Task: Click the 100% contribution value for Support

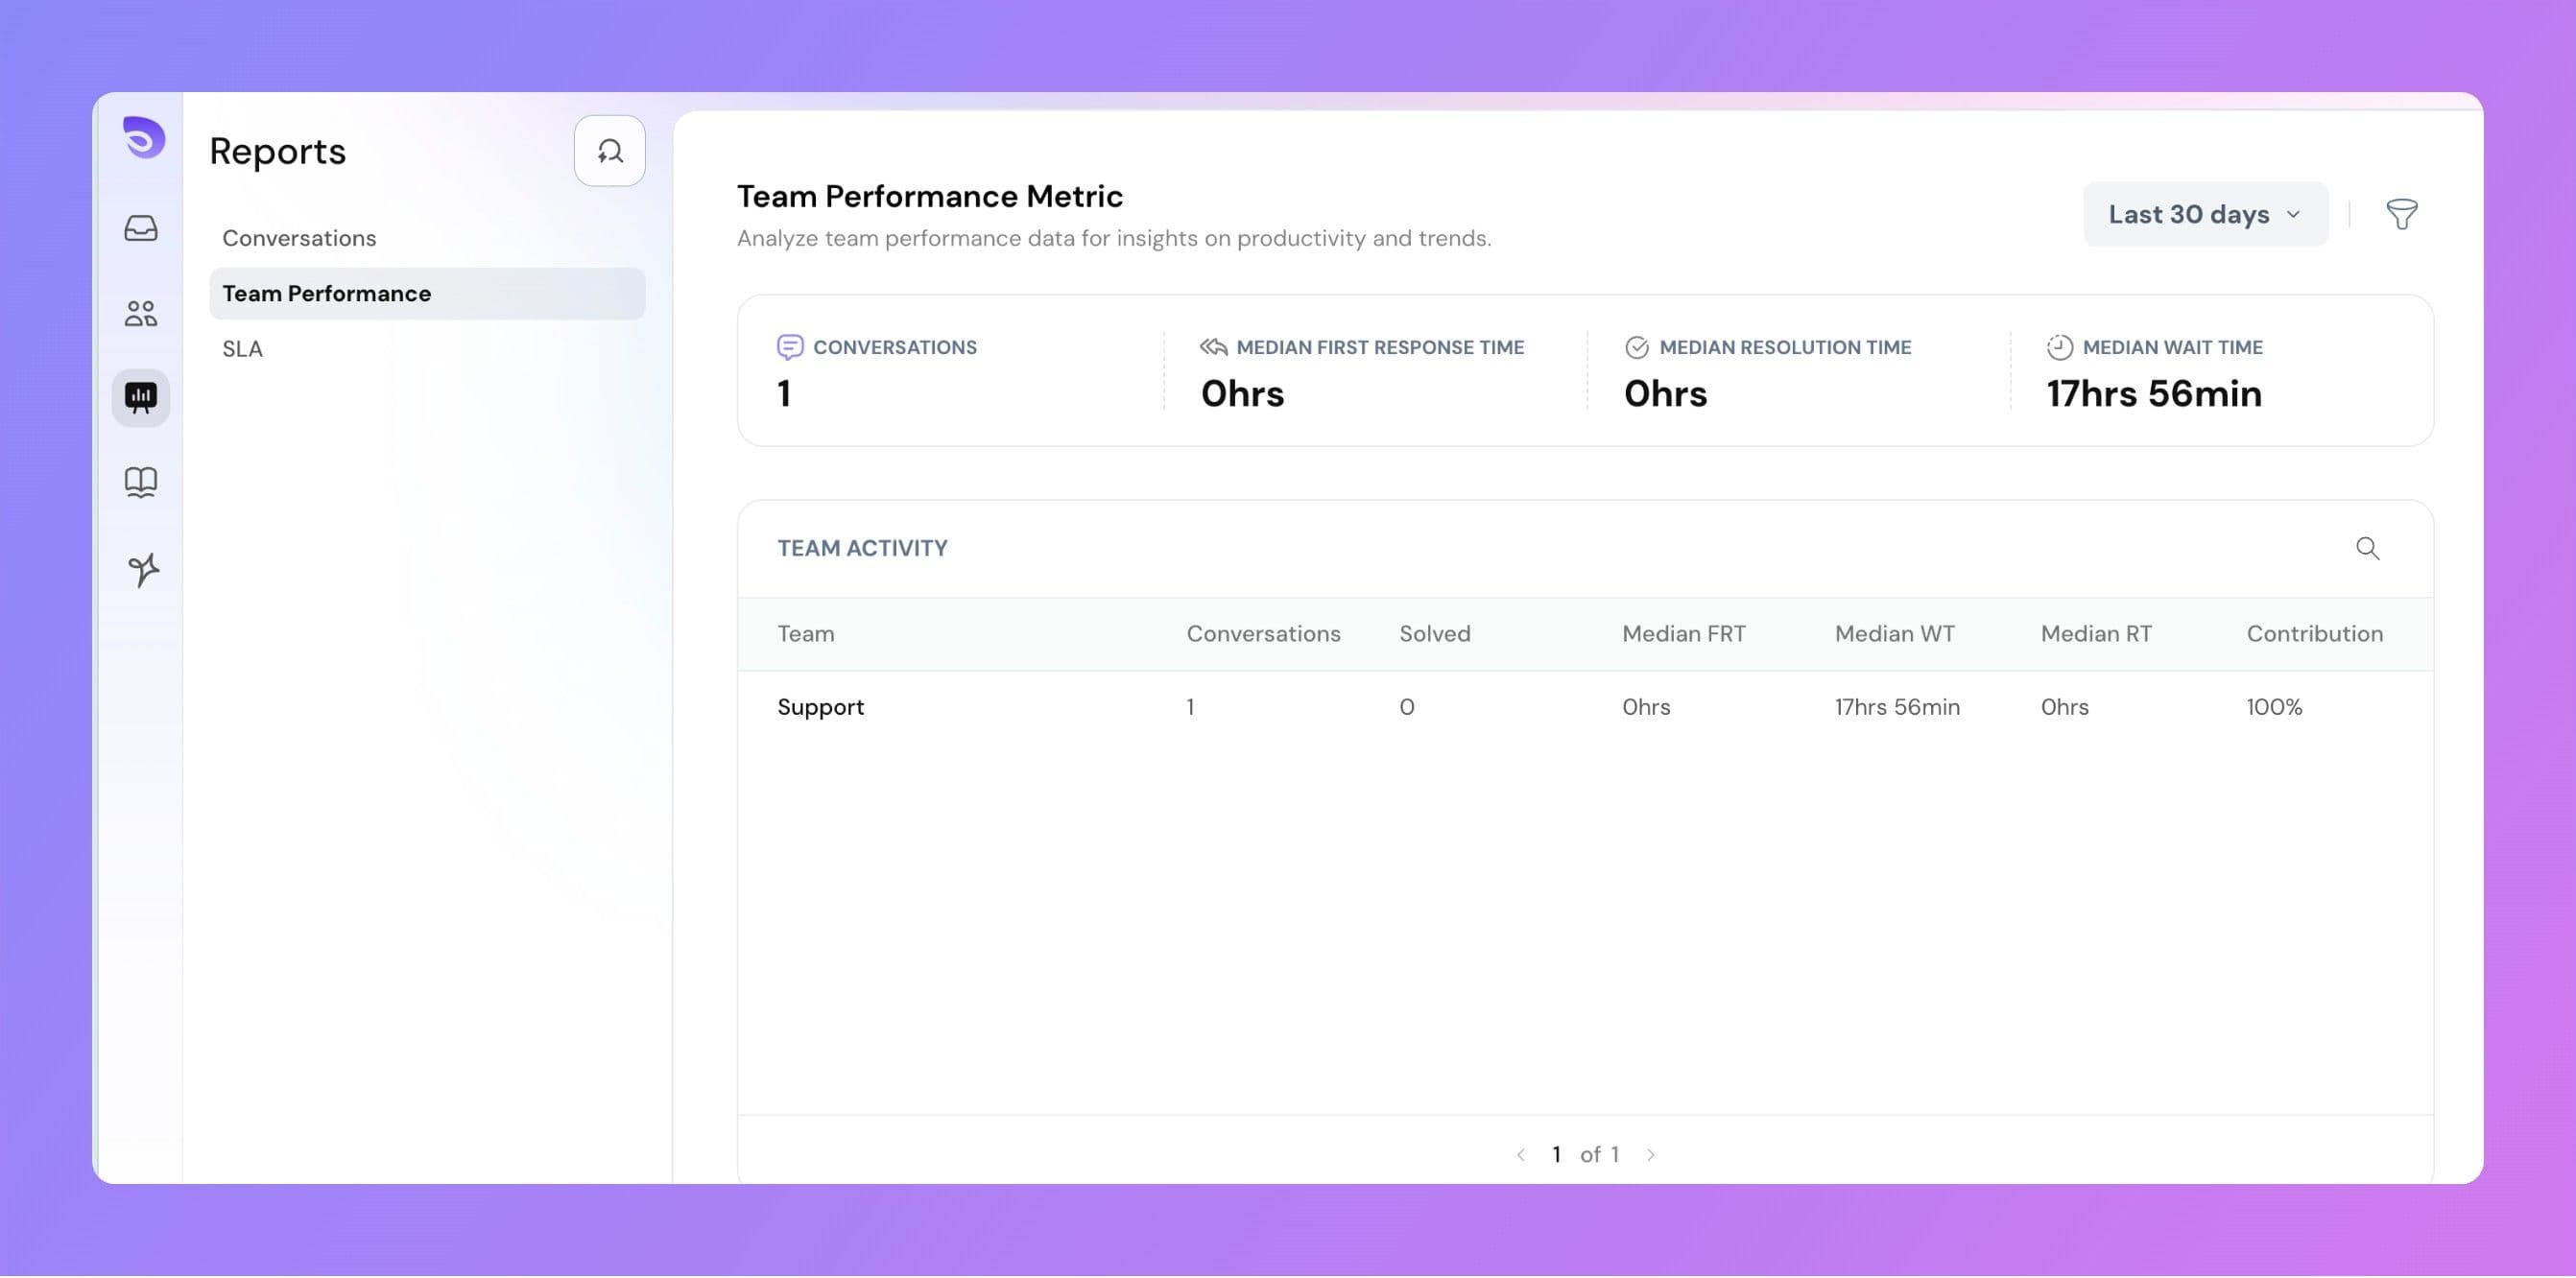Action: [x=2274, y=706]
